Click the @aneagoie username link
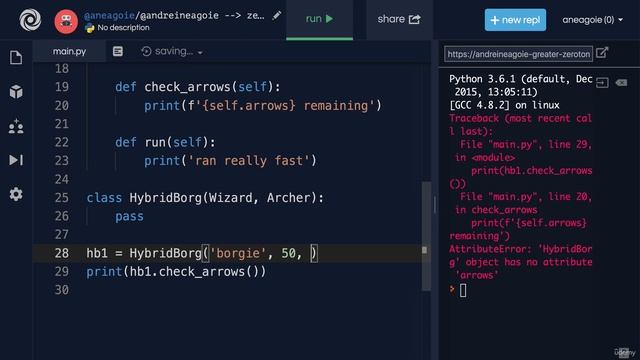The height and width of the screenshot is (360, 640). pyautogui.click(x=109, y=16)
